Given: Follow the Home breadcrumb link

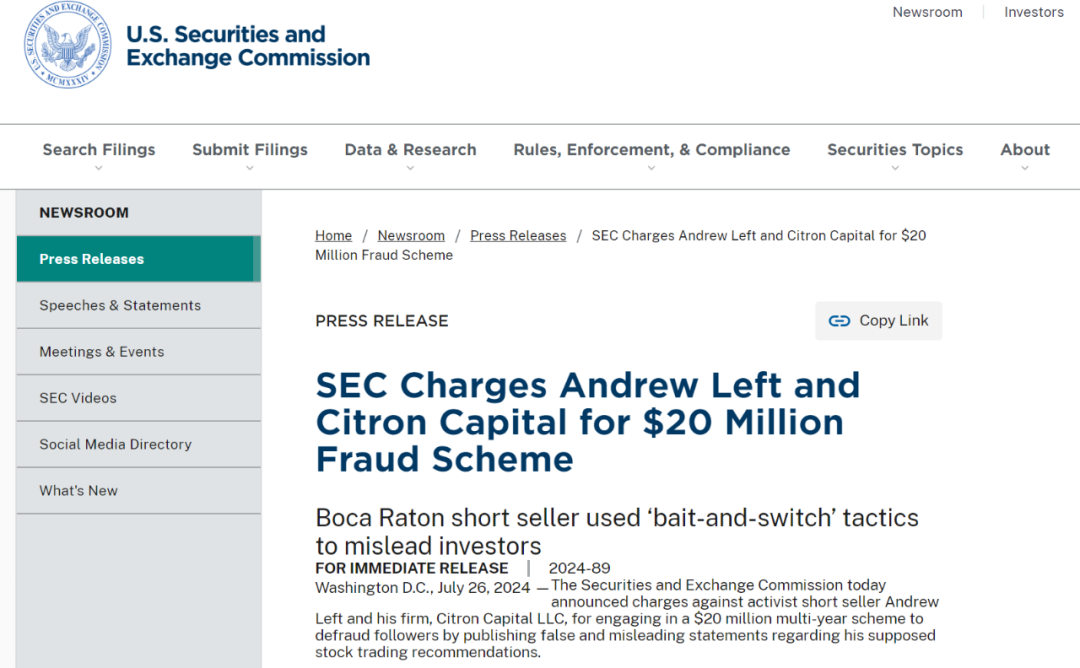Looking at the screenshot, I should coord(333,236).
